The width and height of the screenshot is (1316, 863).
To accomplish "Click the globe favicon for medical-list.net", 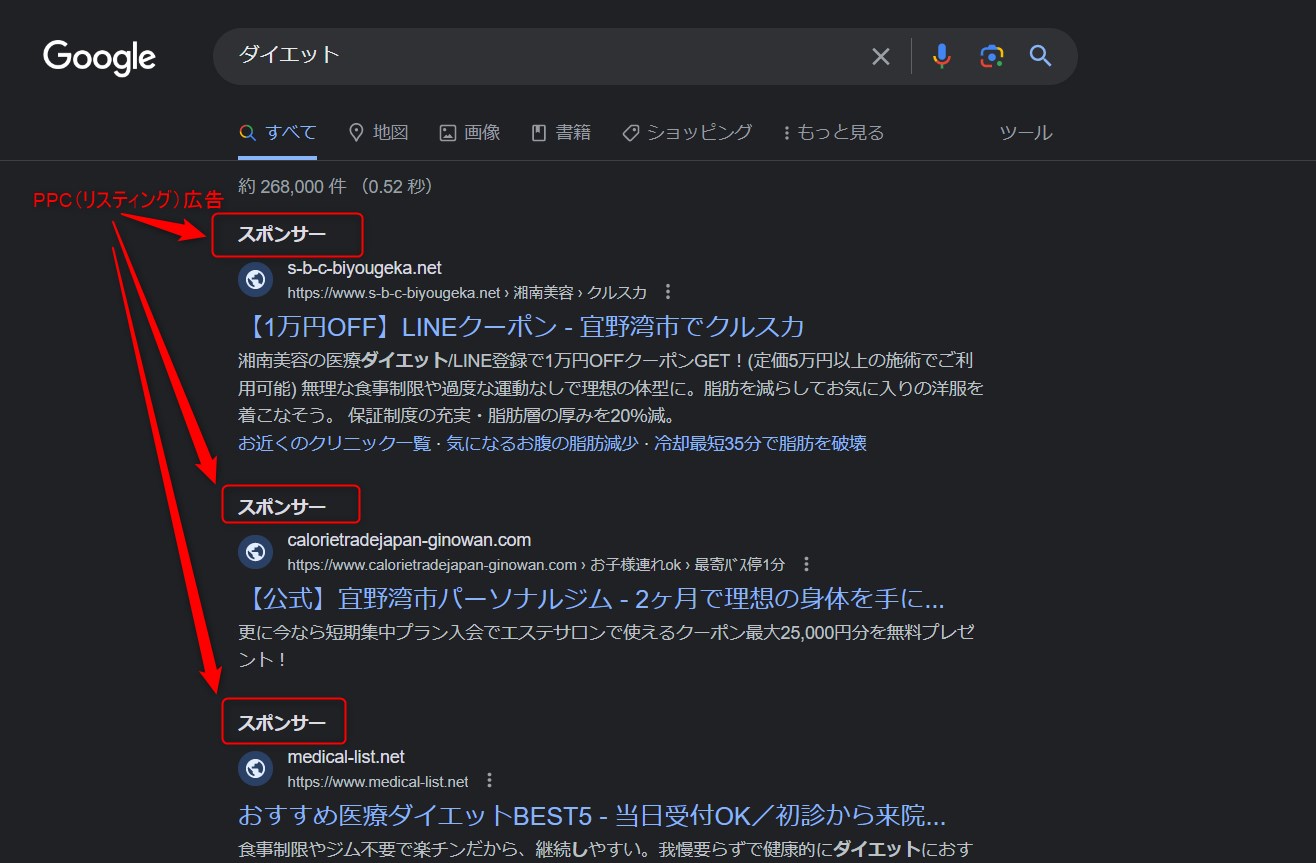I will [255, 768].
